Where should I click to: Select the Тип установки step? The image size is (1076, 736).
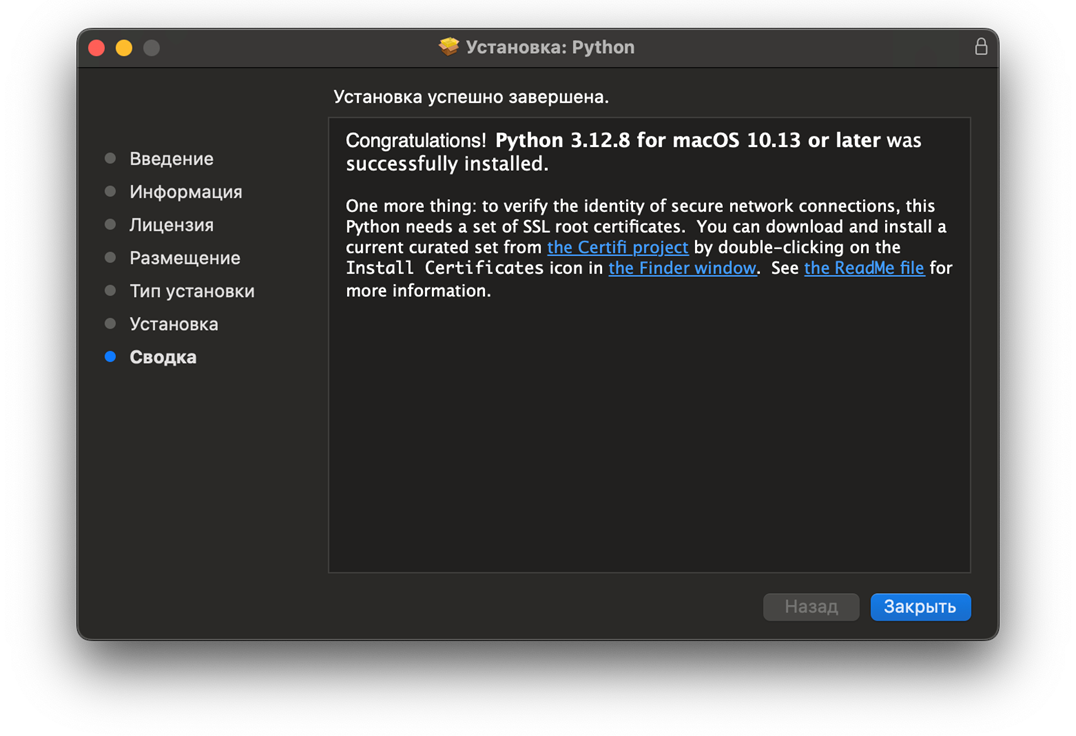pyautogui.click(x=192, y=291)
